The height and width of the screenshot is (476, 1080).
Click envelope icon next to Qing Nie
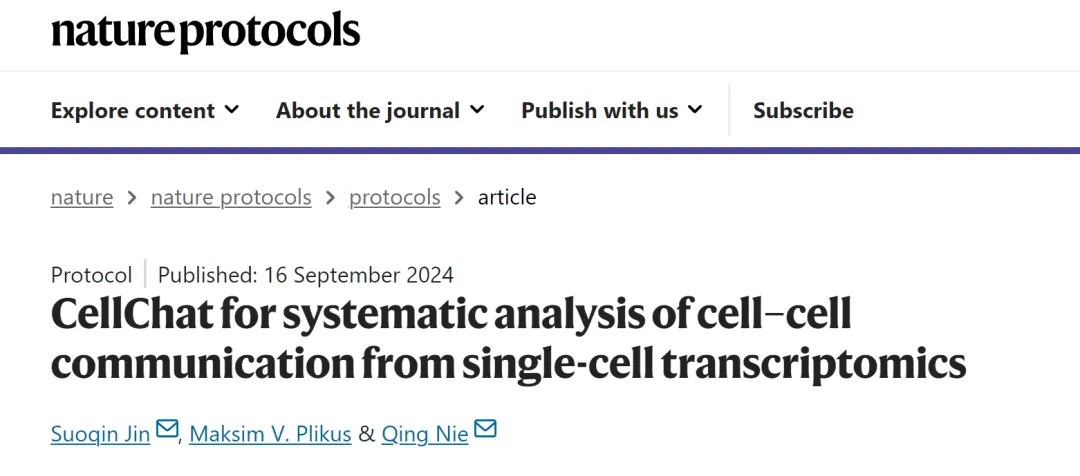click(x=485, y=430)
